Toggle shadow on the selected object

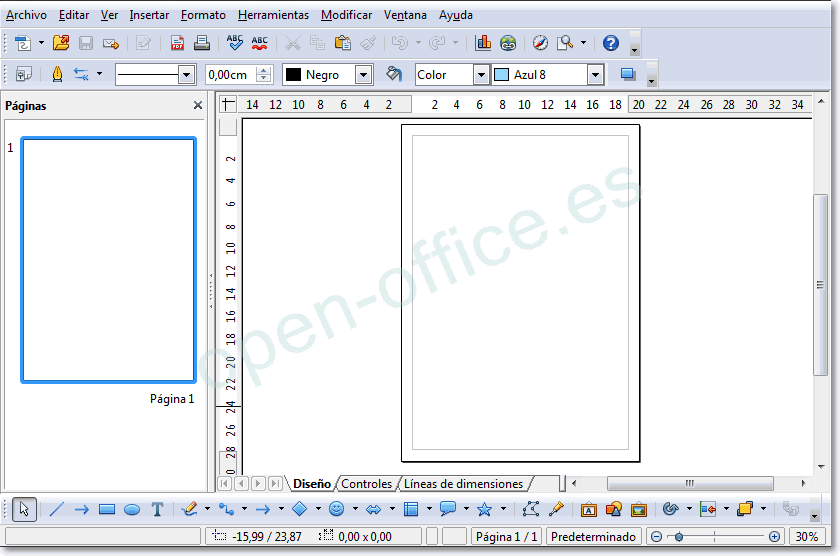click(x=628, y=74)
